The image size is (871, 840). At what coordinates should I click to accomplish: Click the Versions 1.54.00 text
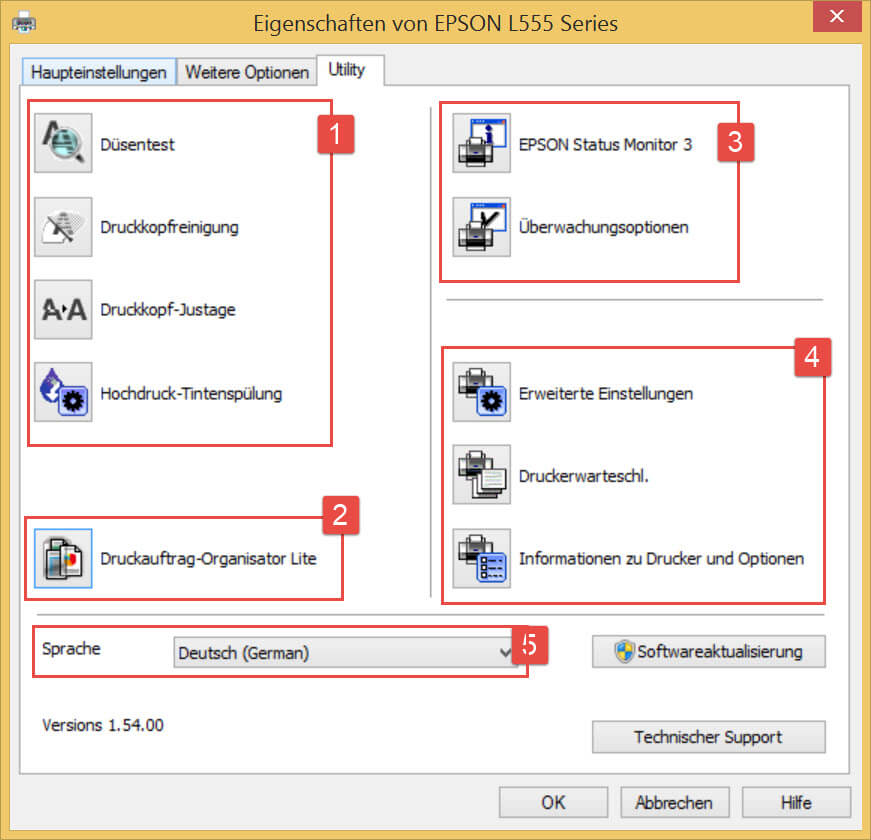pyautogui.click(x=103, y=725)
